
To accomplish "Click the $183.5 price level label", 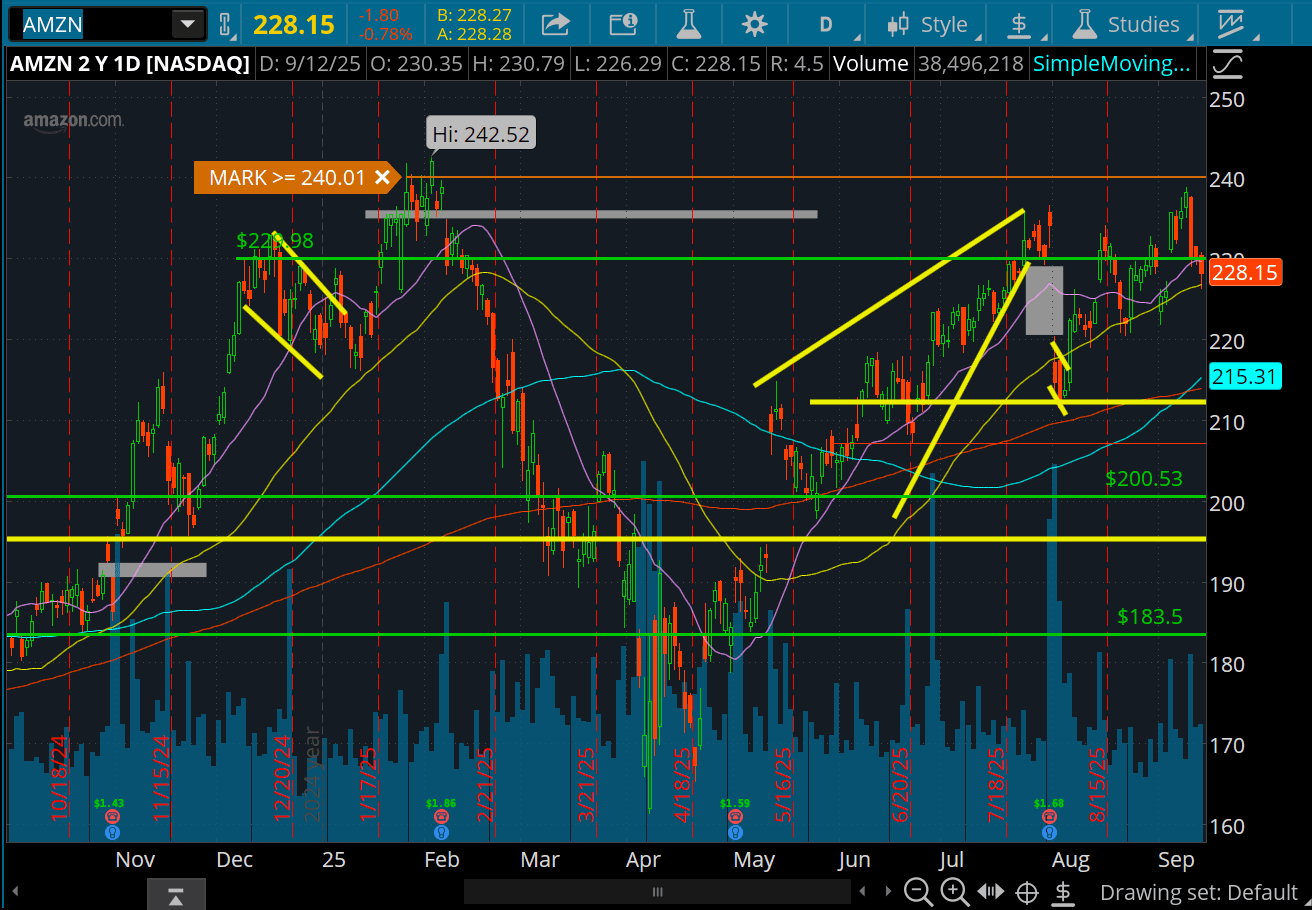I will tap(1150, 616).
